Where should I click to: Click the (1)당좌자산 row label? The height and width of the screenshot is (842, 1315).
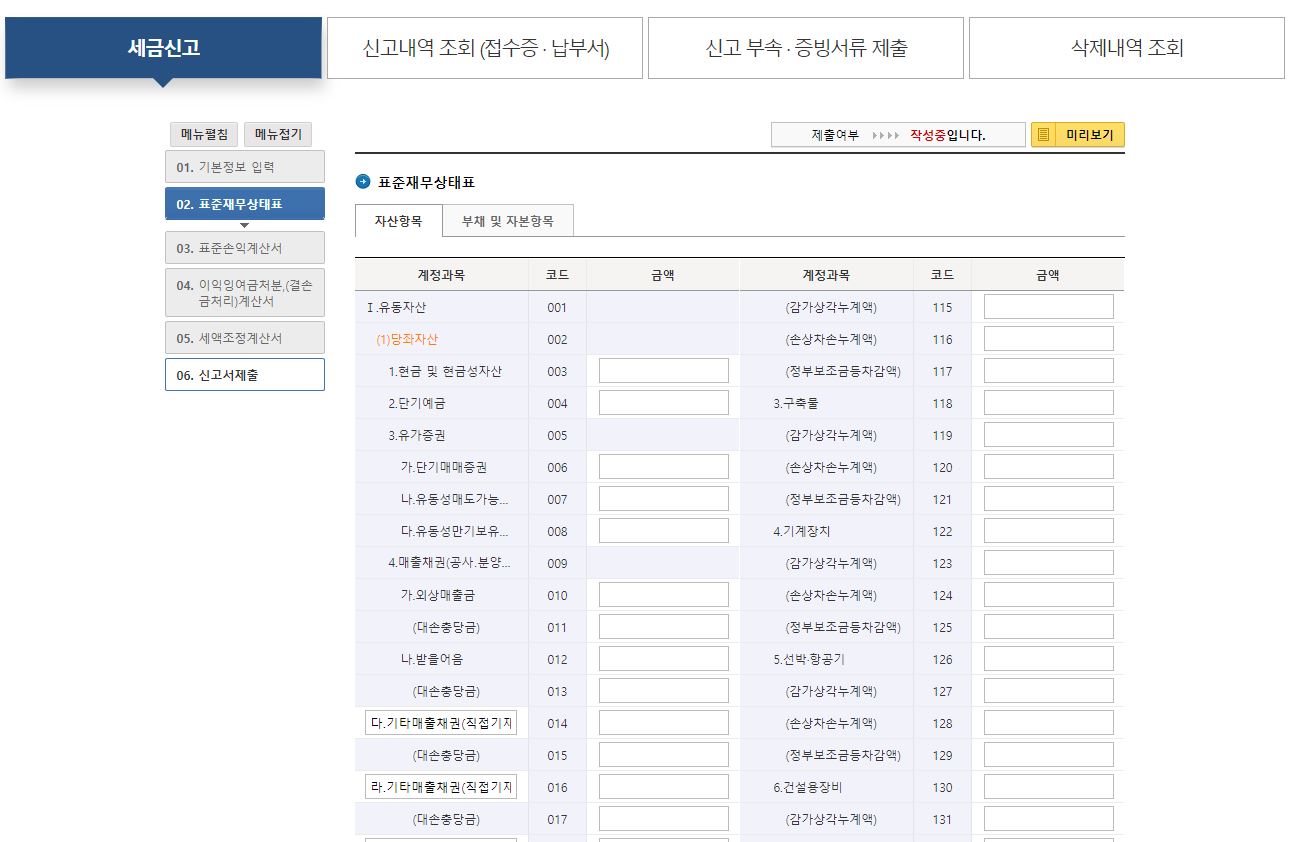[x=407, y=339]
